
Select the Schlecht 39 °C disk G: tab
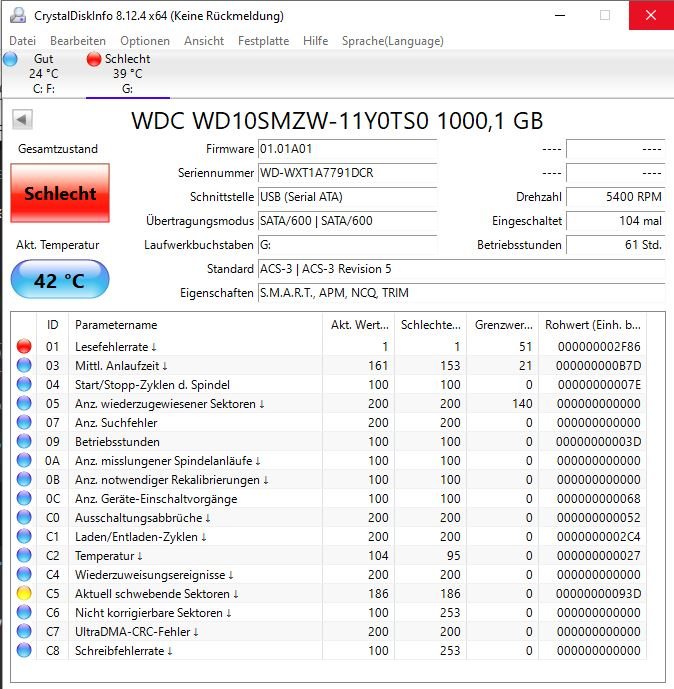pos(127,73)
